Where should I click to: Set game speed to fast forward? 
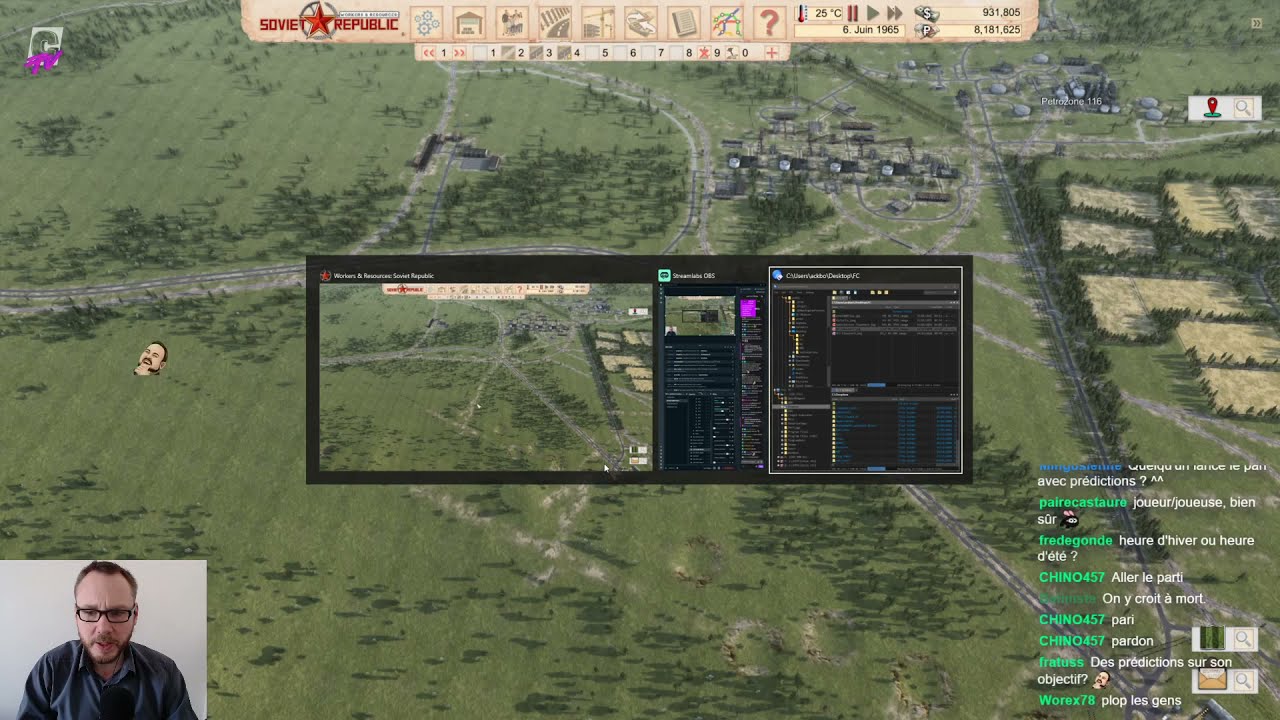click(x=895, y=13)
